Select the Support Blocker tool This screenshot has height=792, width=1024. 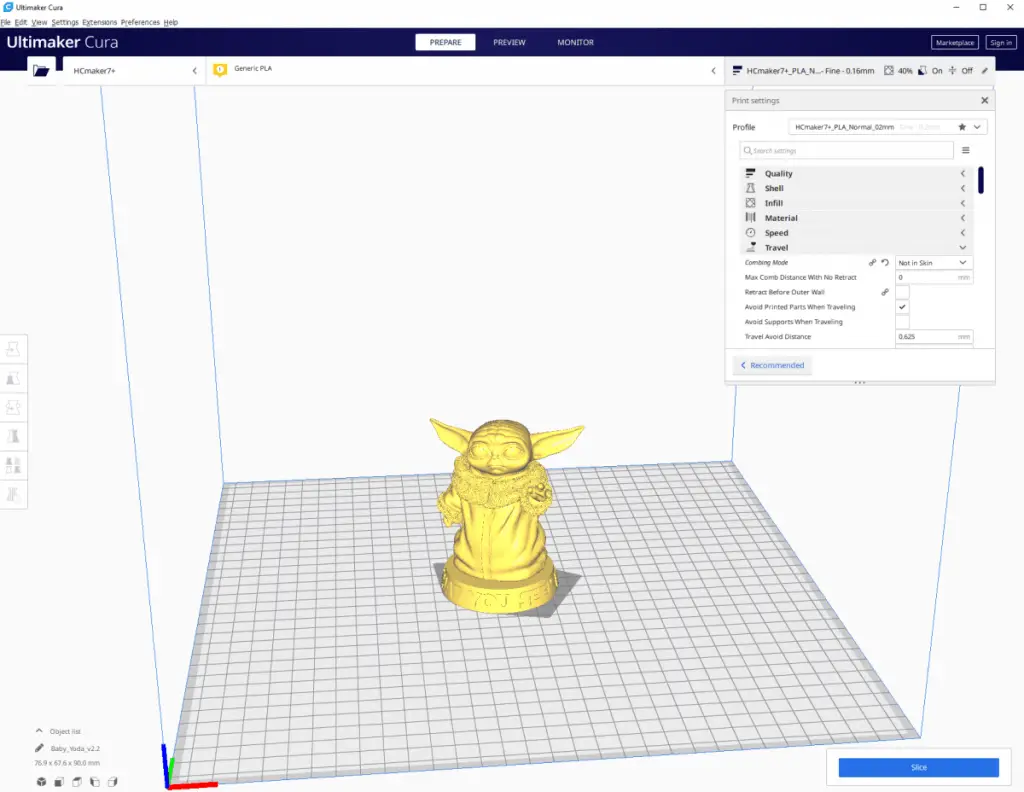point(13,494)
